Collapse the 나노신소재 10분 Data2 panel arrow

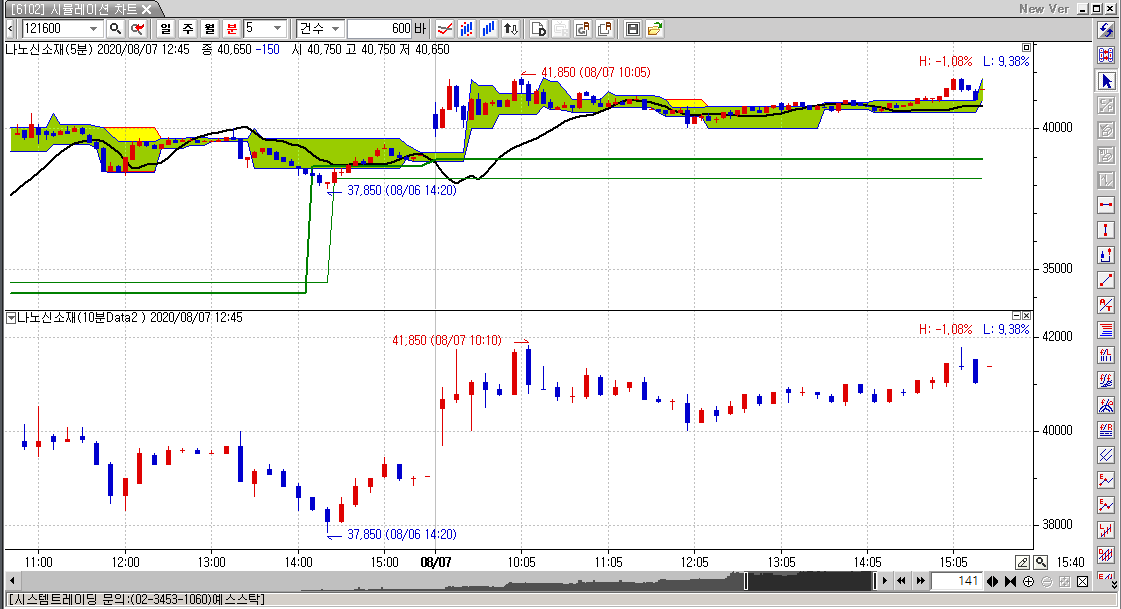tap(11, 318)
